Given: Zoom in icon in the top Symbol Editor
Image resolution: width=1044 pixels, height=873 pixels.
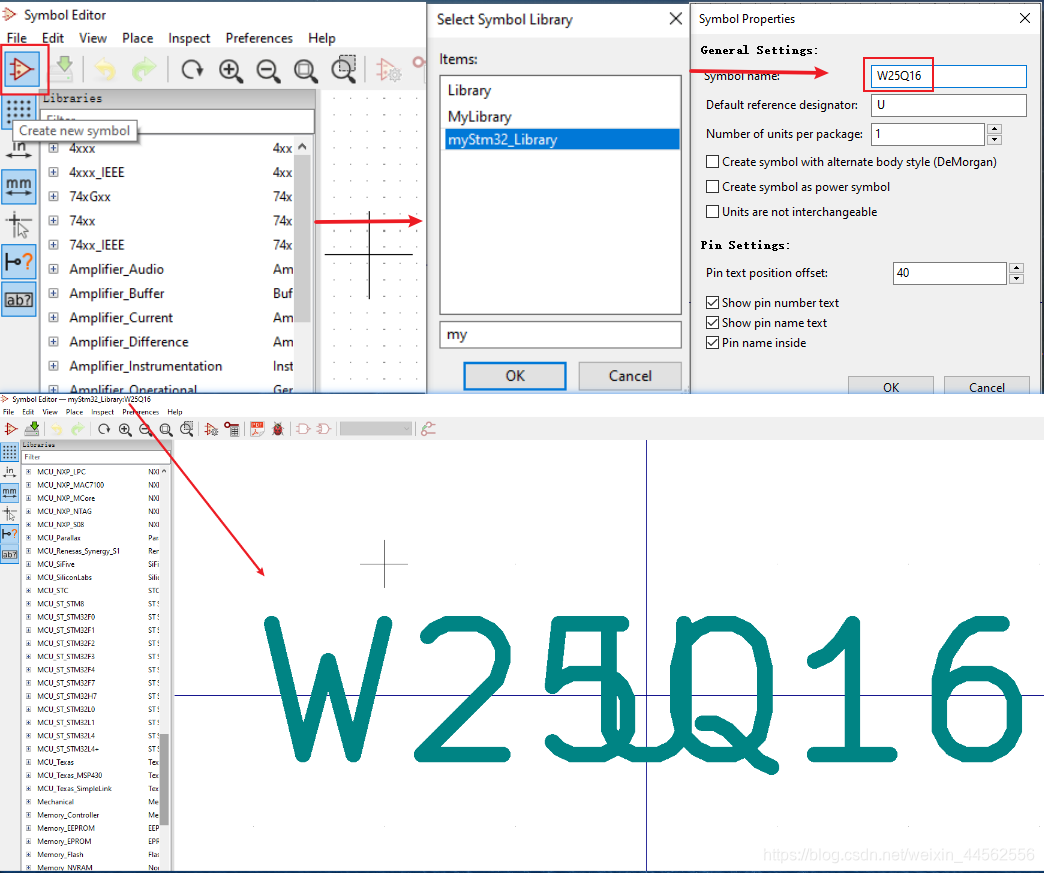Looking at the screenshot, I should (230, 70).
